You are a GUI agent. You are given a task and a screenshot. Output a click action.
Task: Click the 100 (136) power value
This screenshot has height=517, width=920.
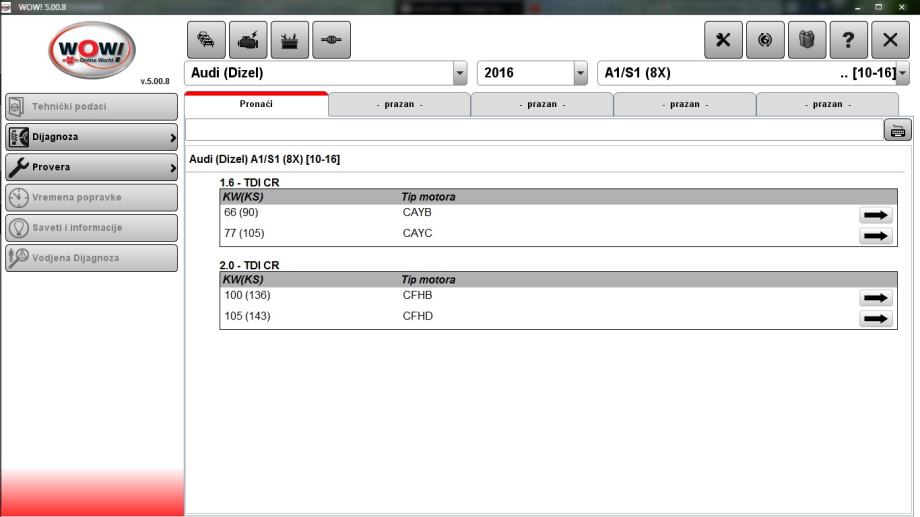click(x=247, y=295)
